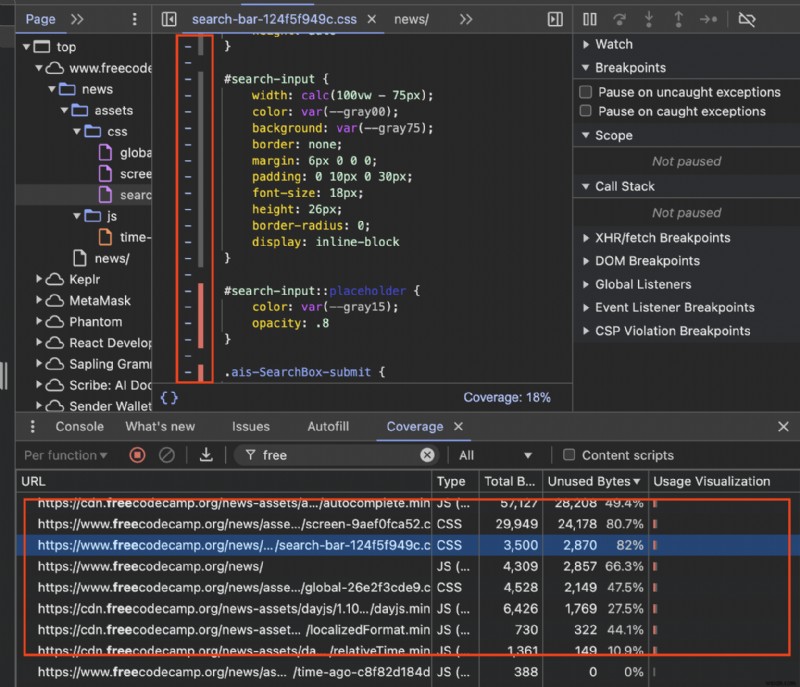Open the Per function dropdown
The width and height of the screenshot is (800, 687).
tap(65, 455)
